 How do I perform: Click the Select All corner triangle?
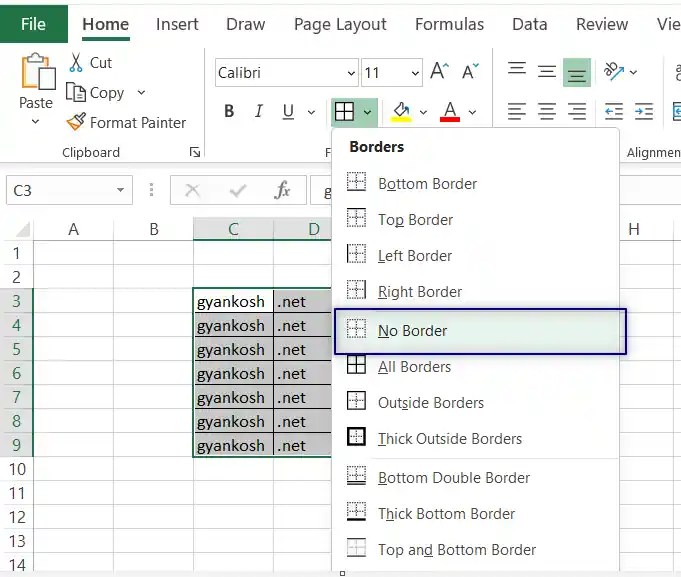[23, 229]
